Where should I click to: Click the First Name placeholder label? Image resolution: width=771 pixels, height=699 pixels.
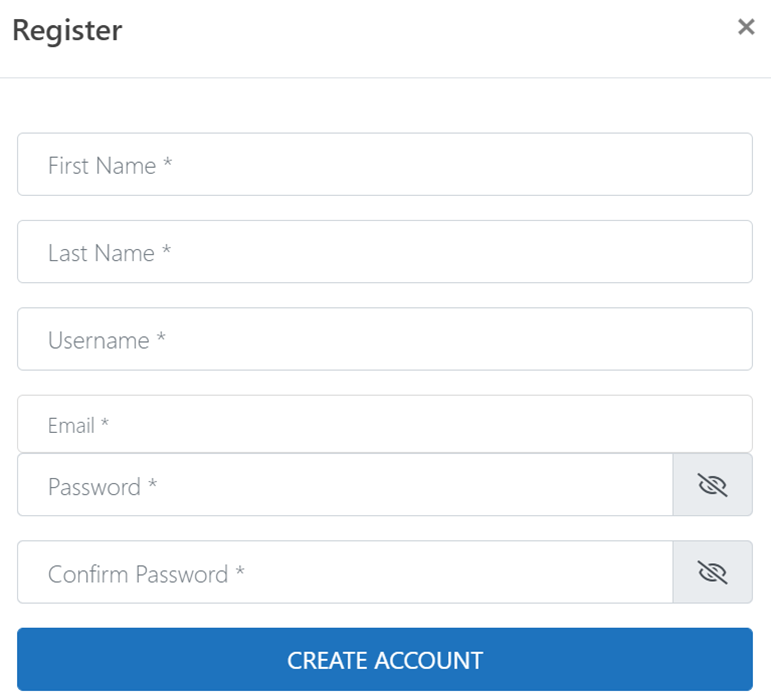(x=110, y=165)
